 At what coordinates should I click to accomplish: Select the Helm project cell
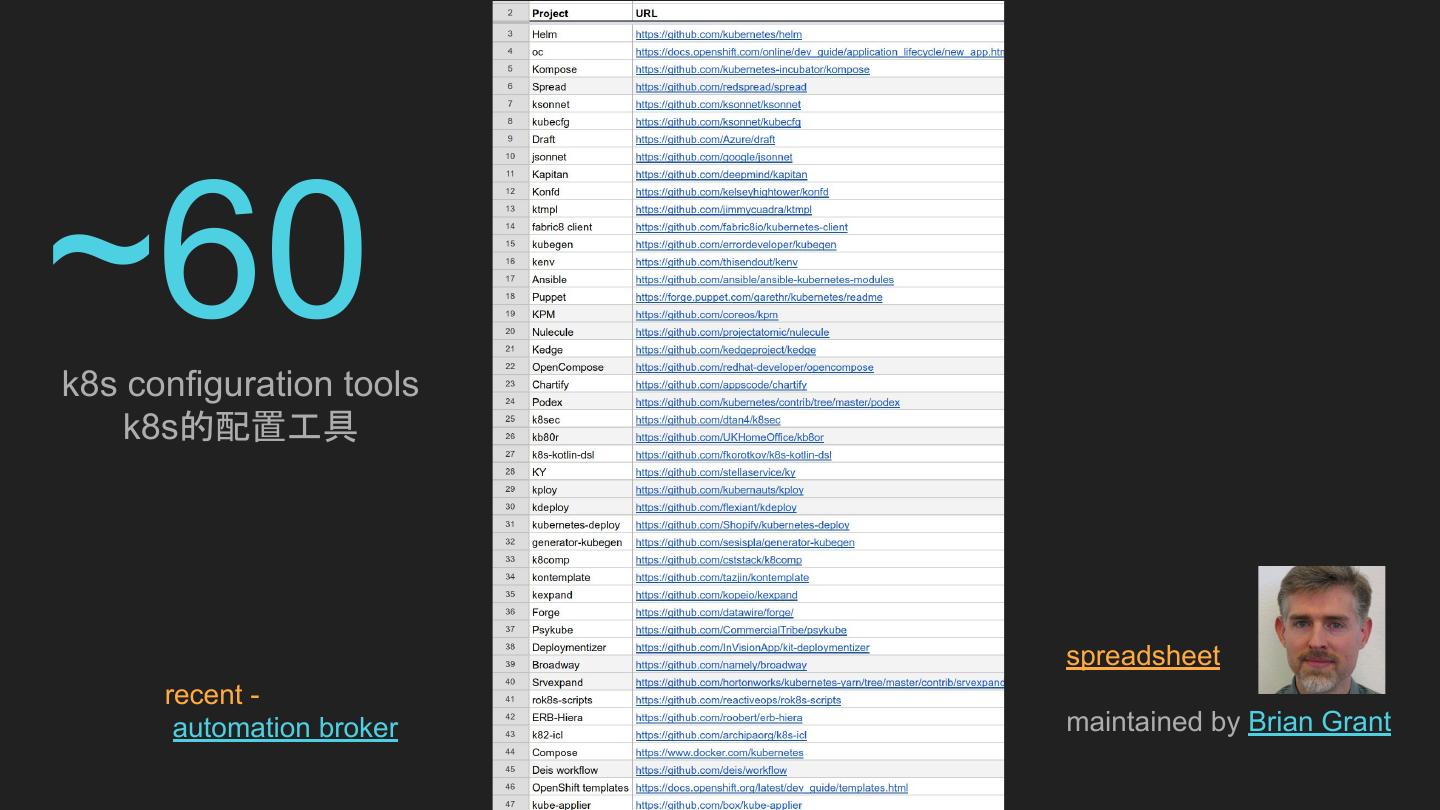(x=581, y=34)
